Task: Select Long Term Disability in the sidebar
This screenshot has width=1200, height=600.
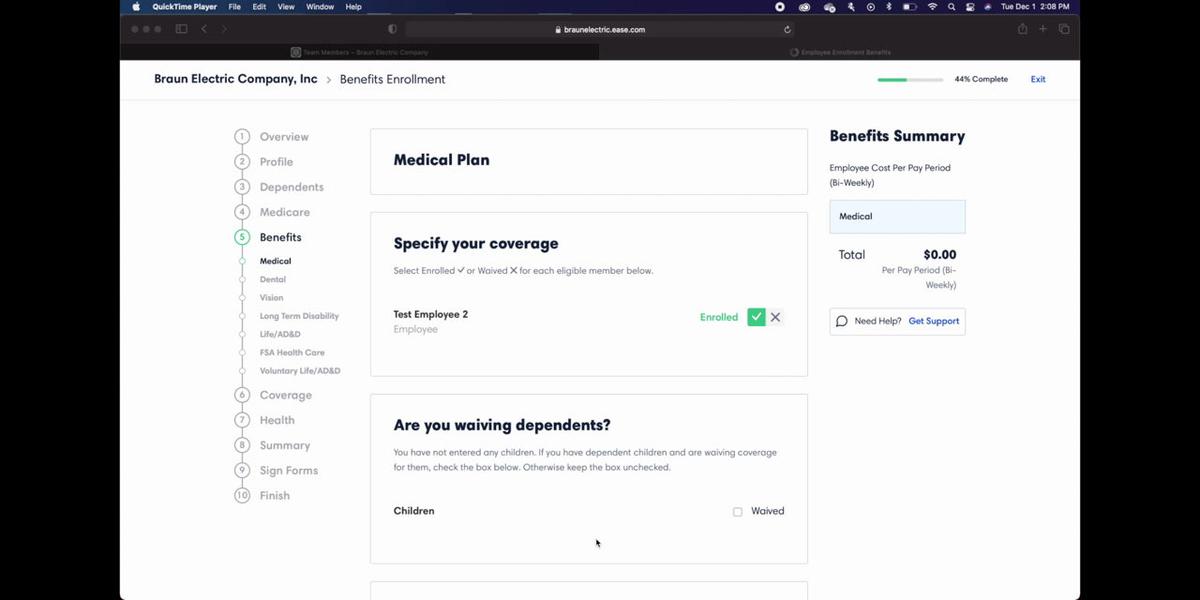Action: click(299, 316)
